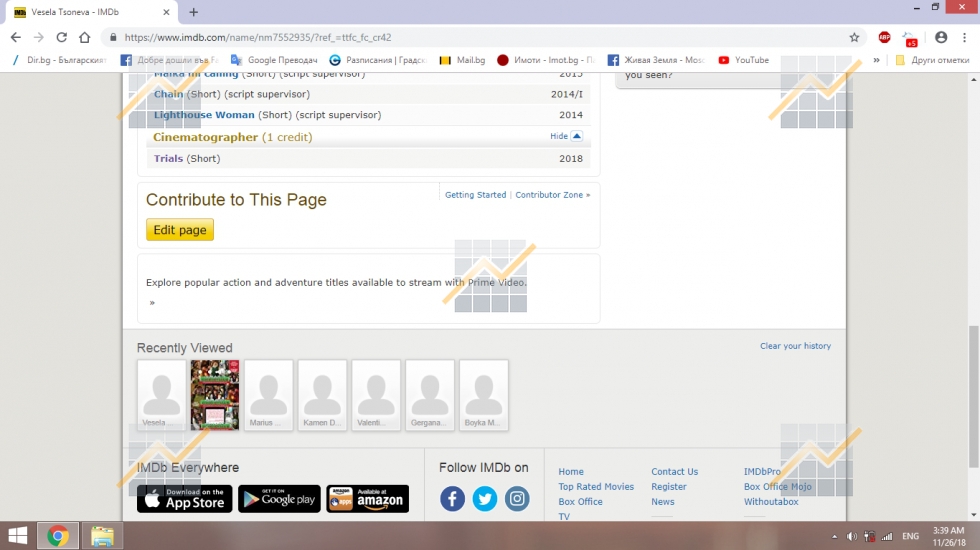Open a new browser tab
Screen dimensions: 980x550
[194, 12]
